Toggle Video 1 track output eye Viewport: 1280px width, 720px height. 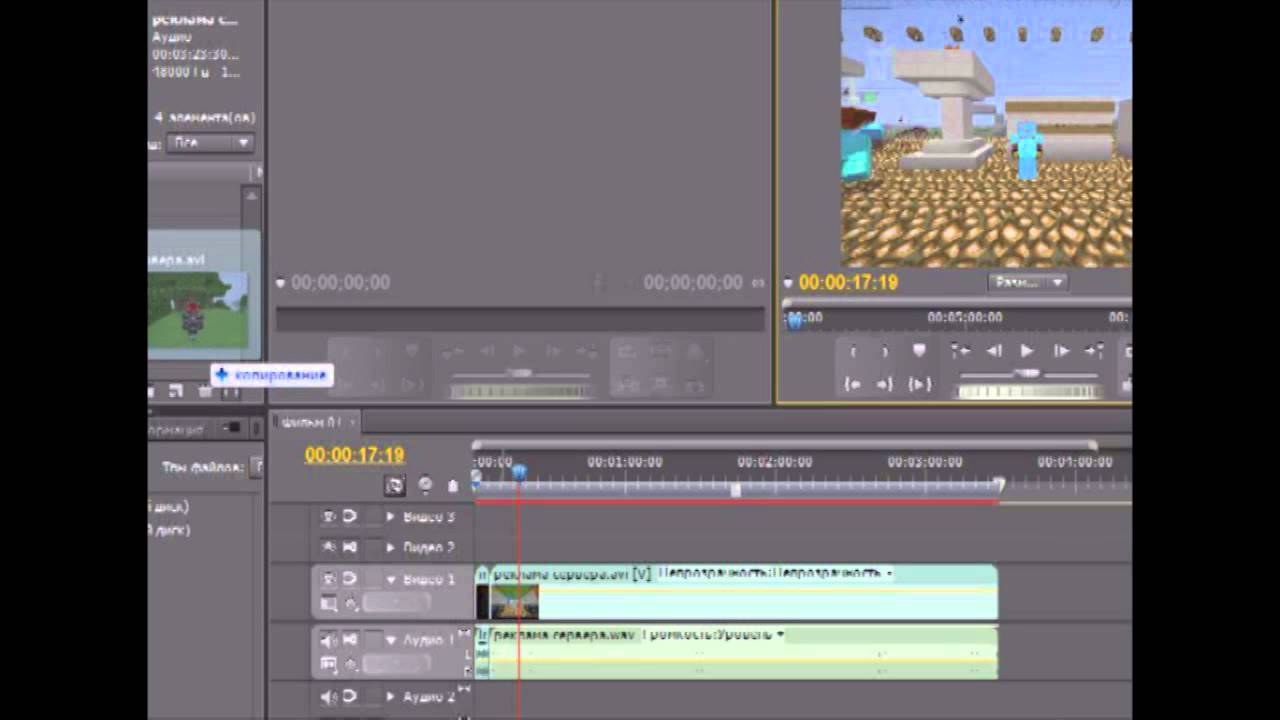point(328,579)
